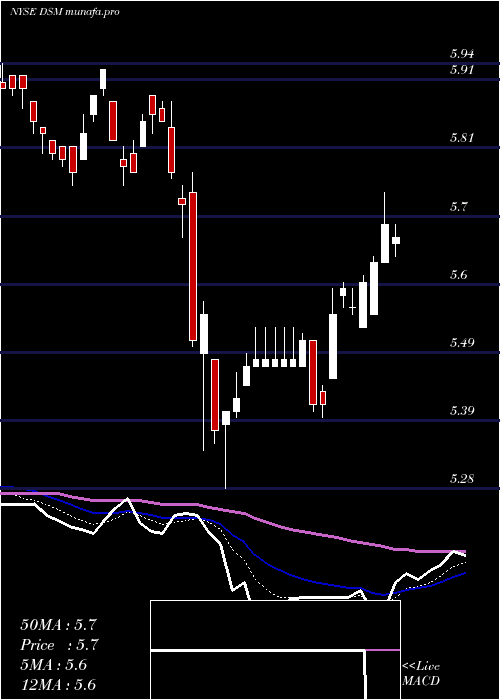Click the 5.39 price level label
The image size is (500, 700).
click(x=462, y=410)
